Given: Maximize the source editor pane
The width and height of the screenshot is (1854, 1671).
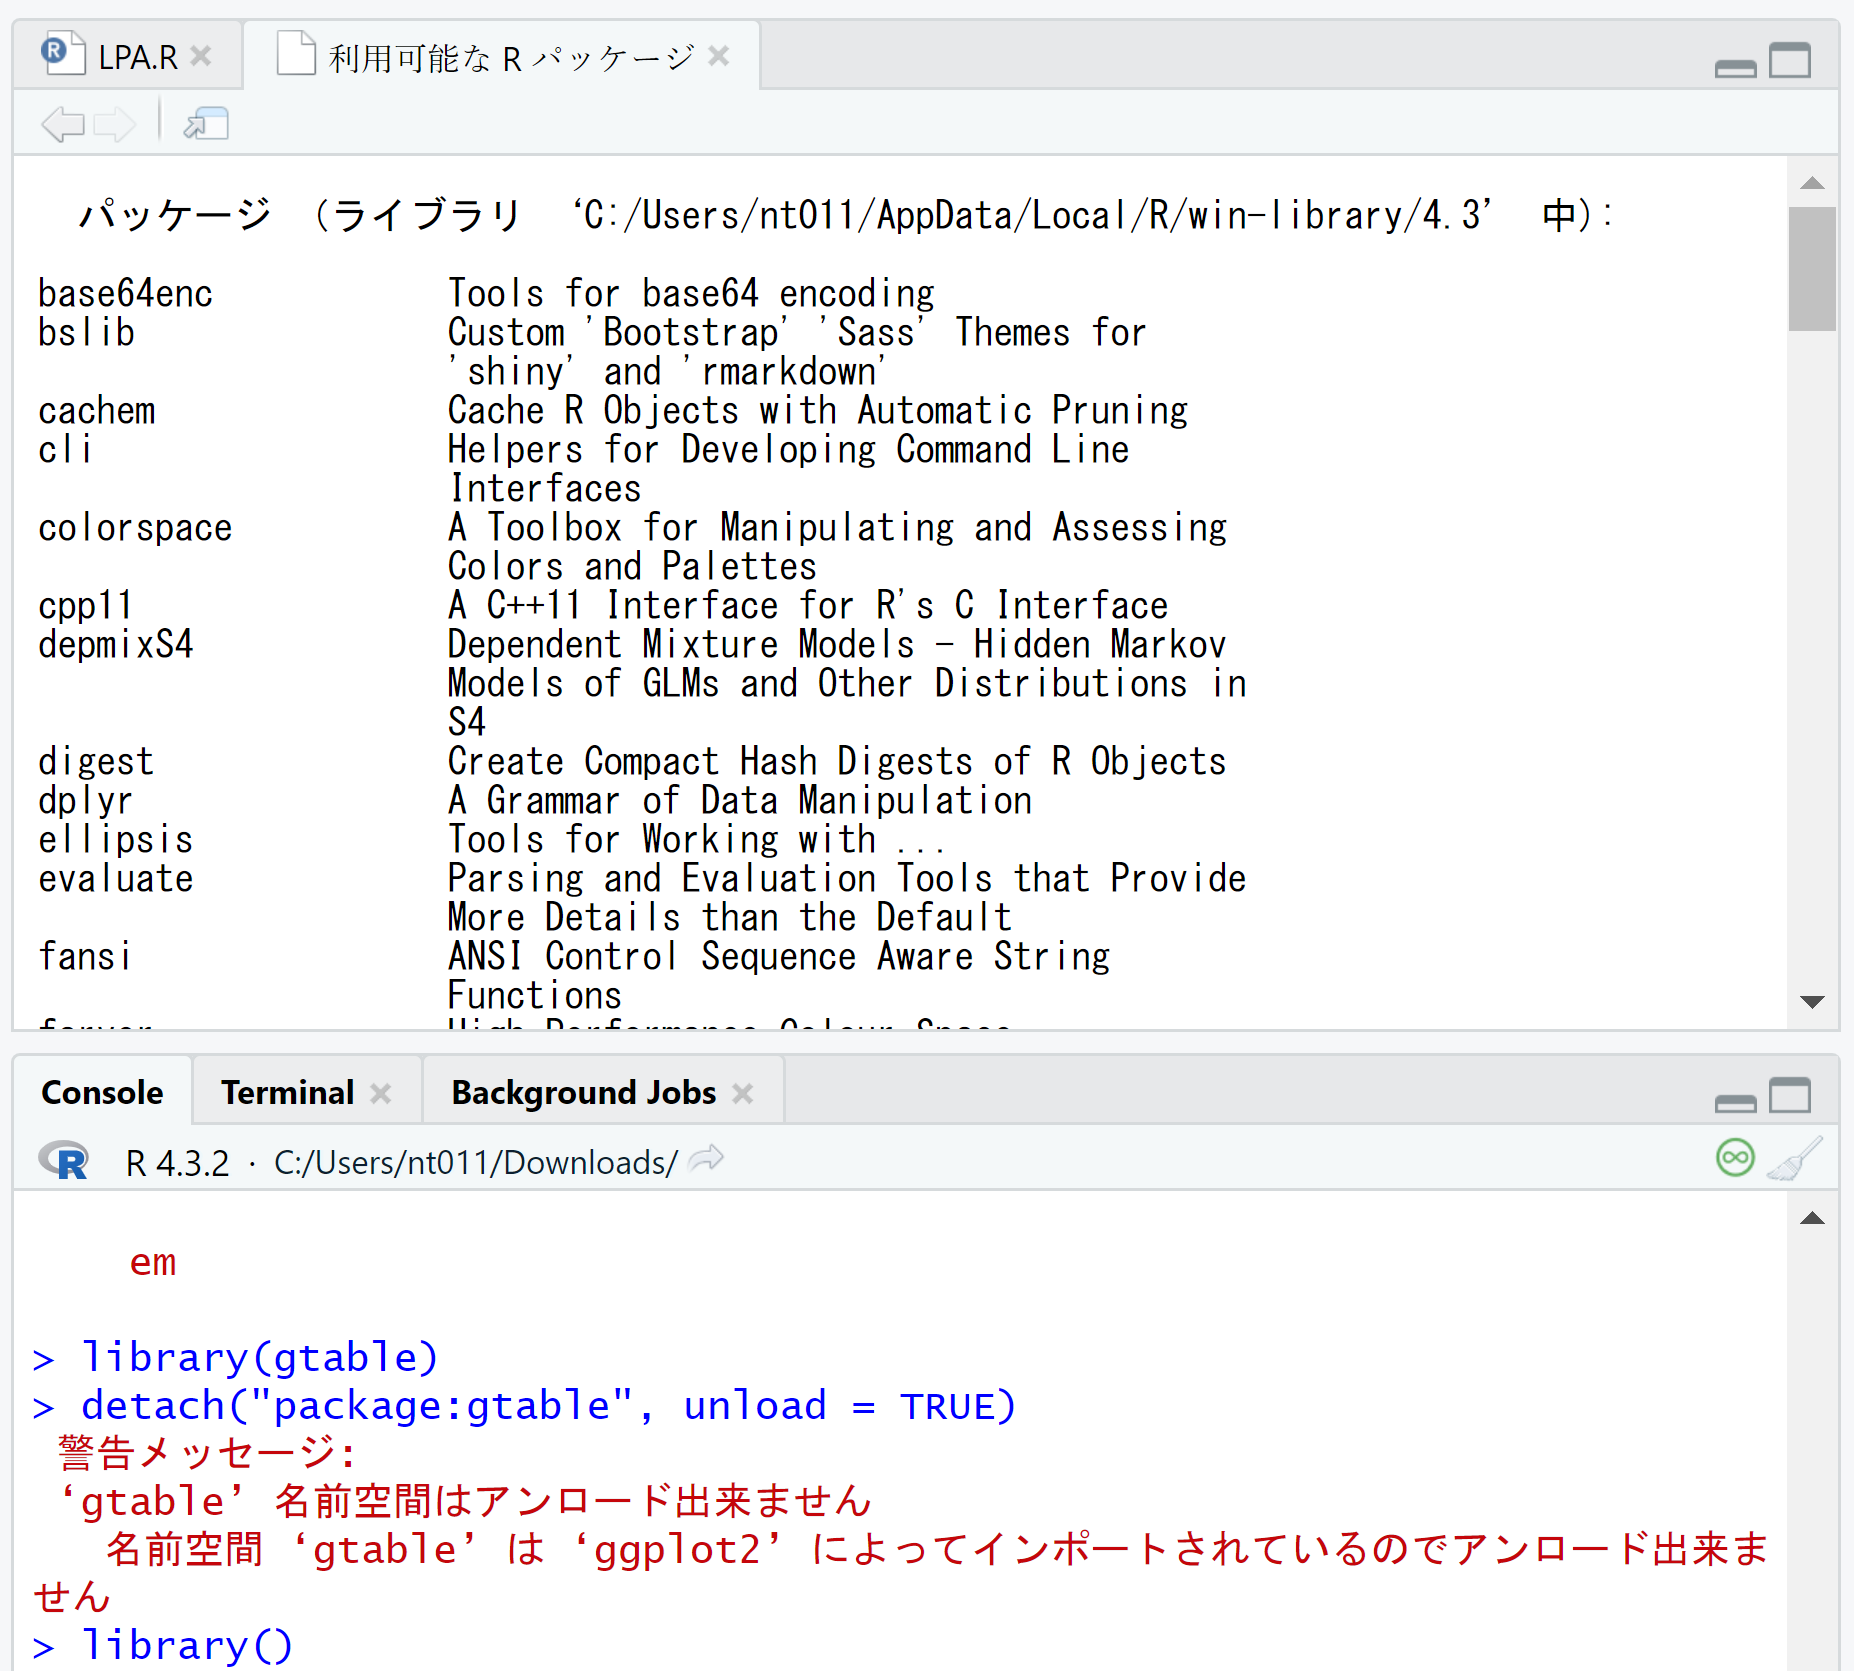Looking at the screenshot, I should pos(1790,60).
